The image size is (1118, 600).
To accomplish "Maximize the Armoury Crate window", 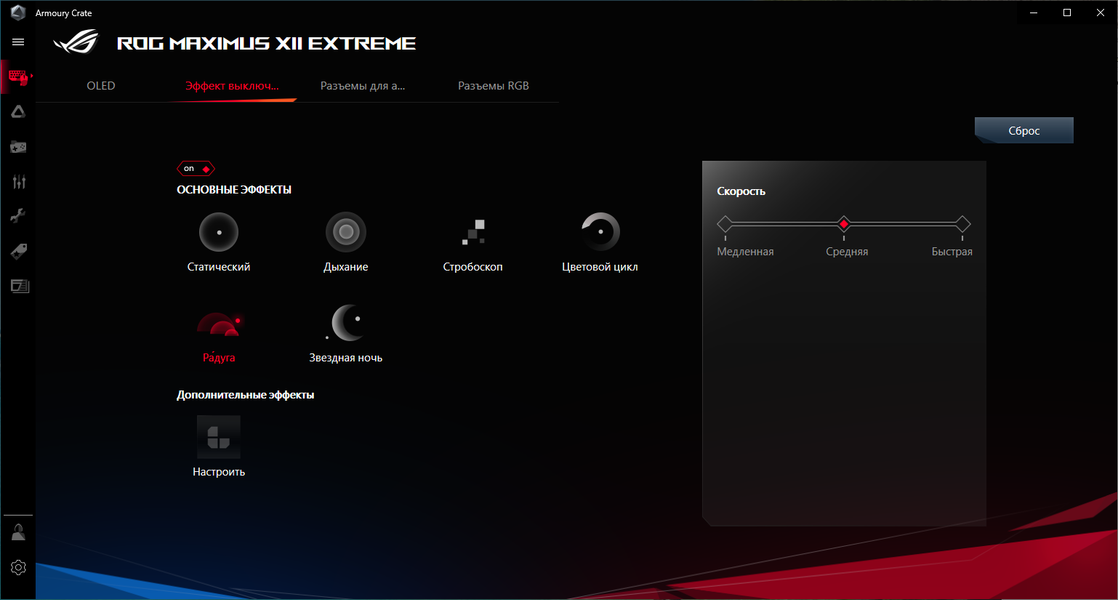I will (1067, 12).
